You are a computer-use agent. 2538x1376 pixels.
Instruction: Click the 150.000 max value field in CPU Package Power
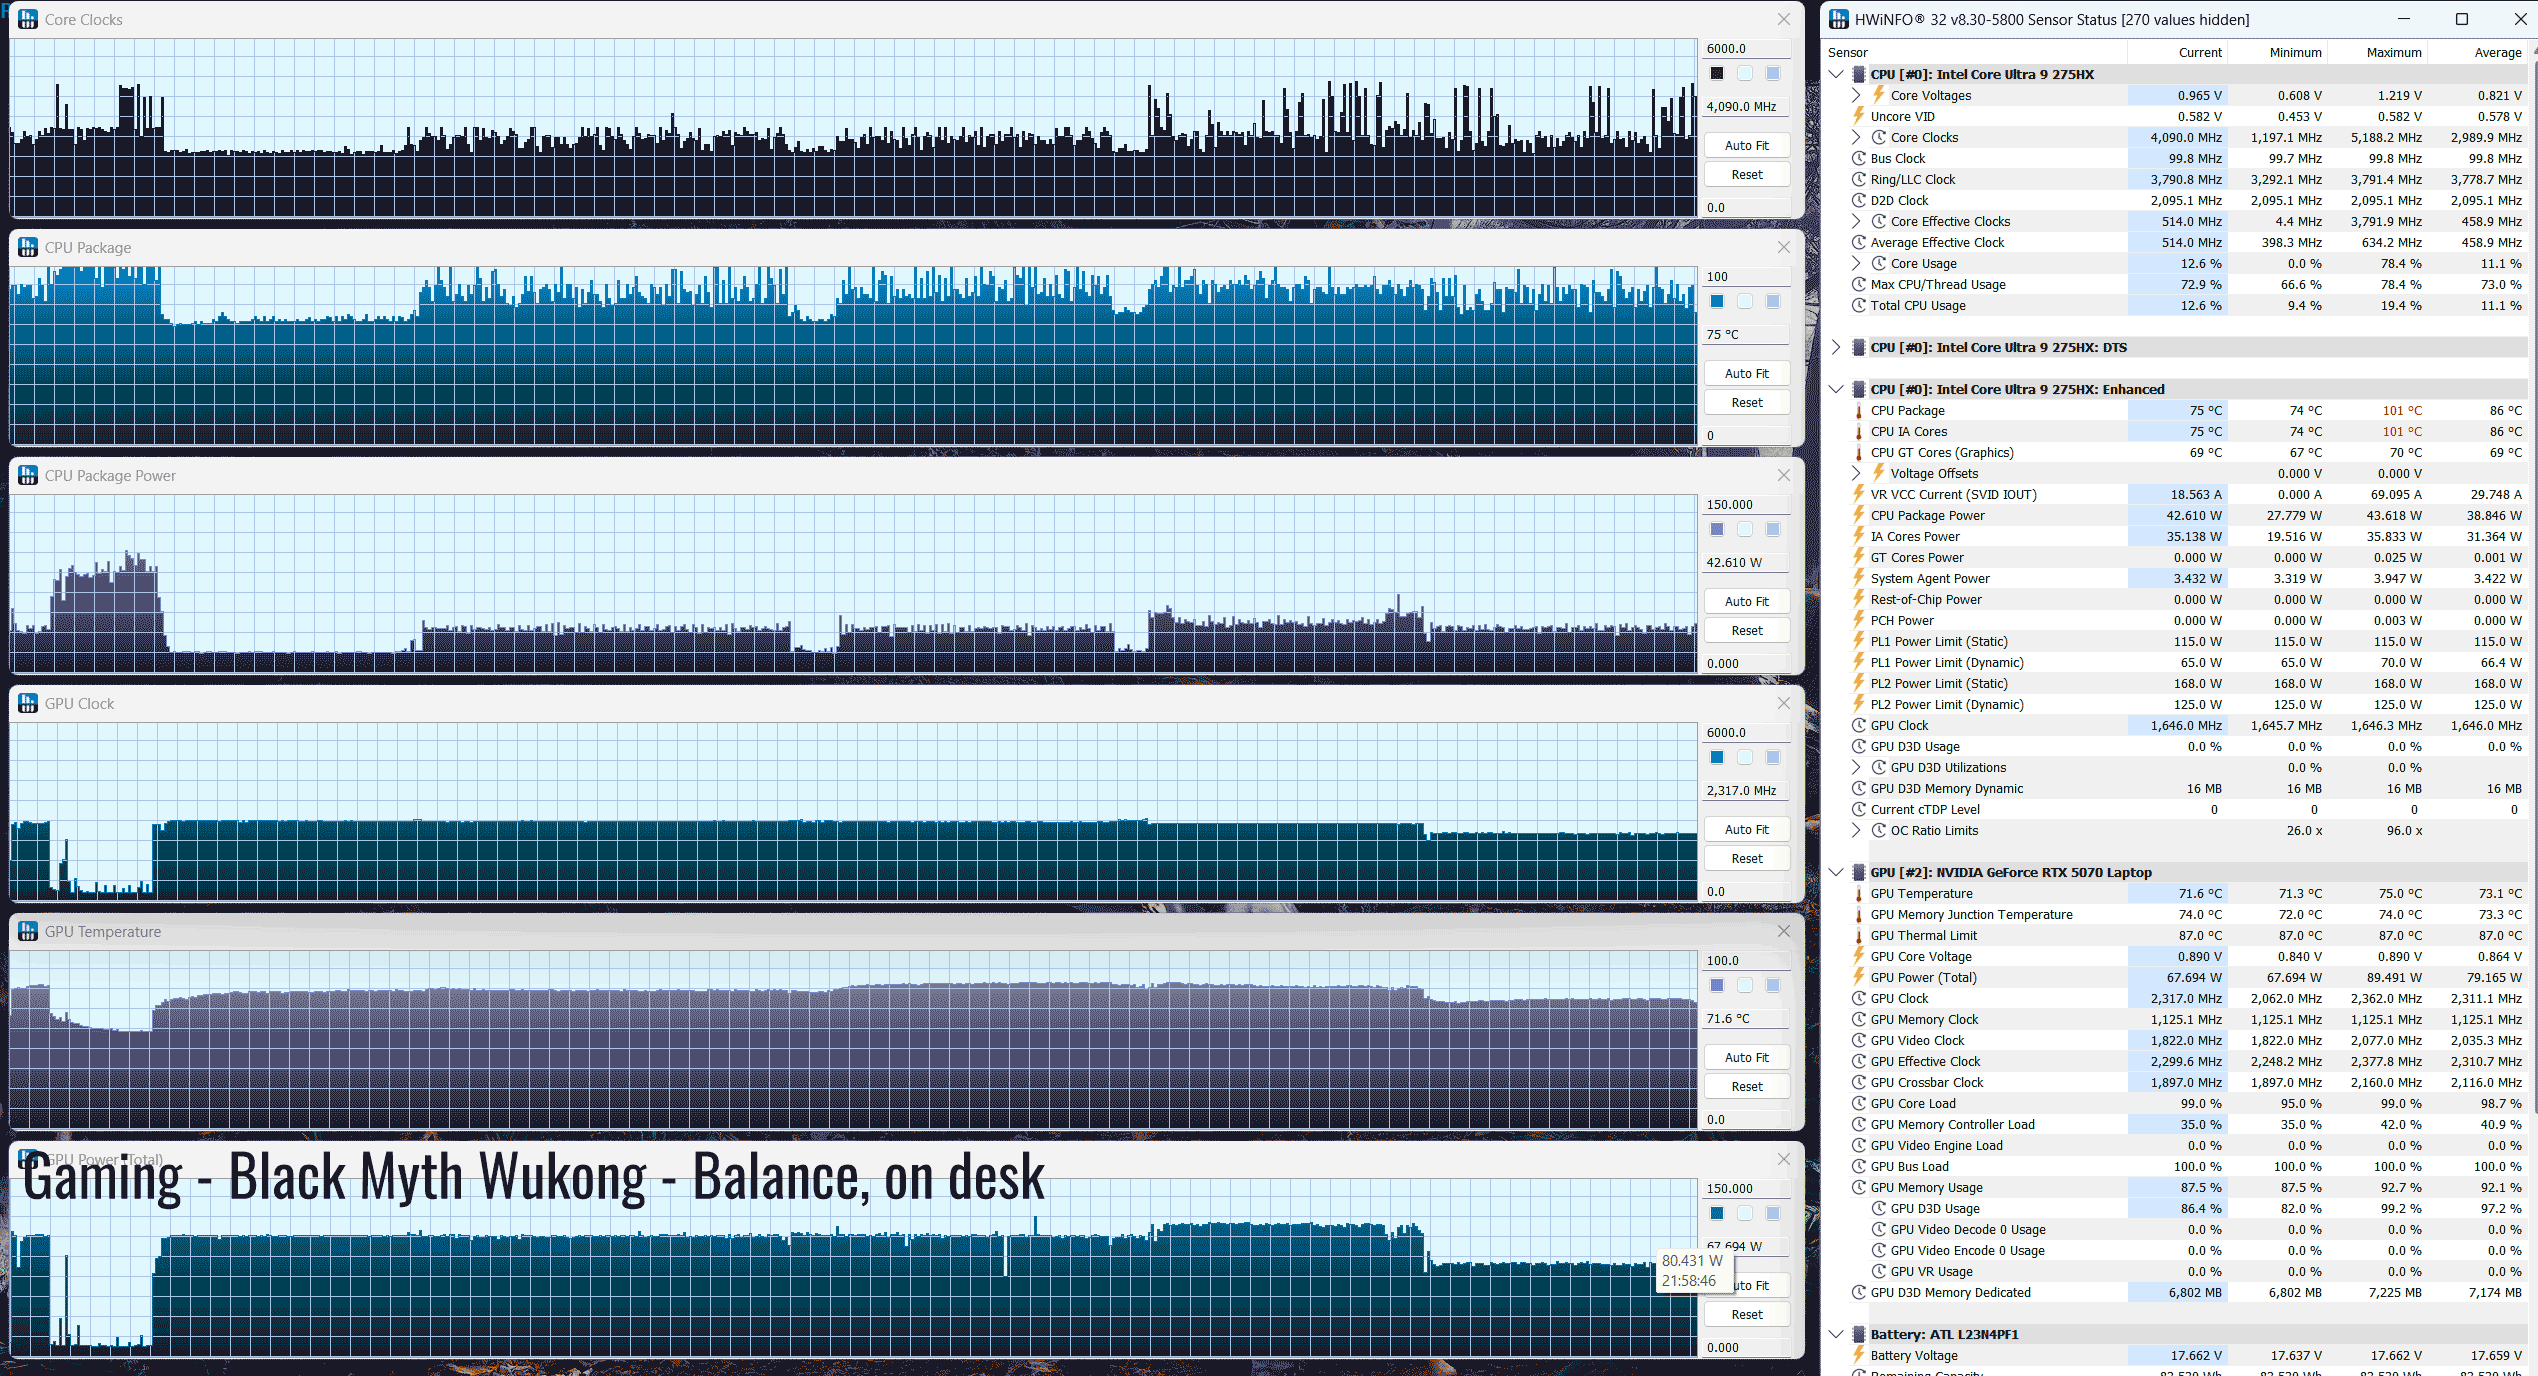click(1745, 504)
